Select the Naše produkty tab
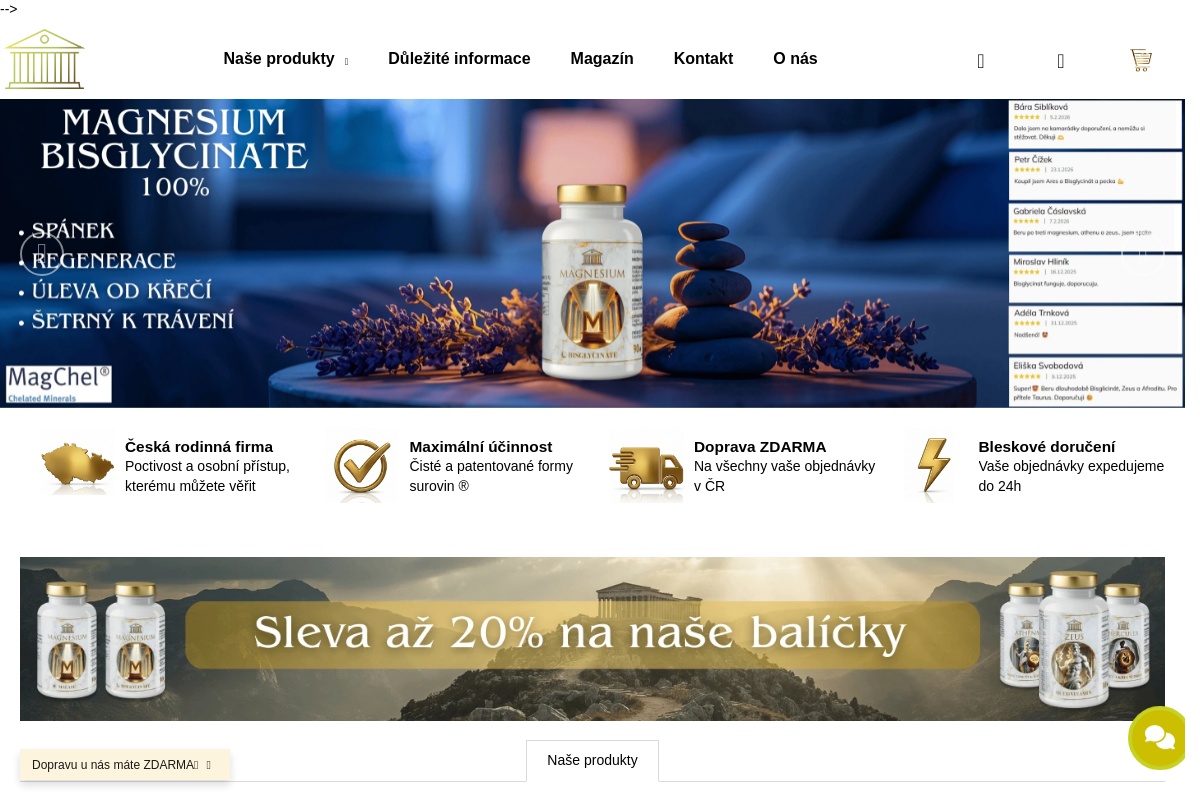 click(592, 760)
